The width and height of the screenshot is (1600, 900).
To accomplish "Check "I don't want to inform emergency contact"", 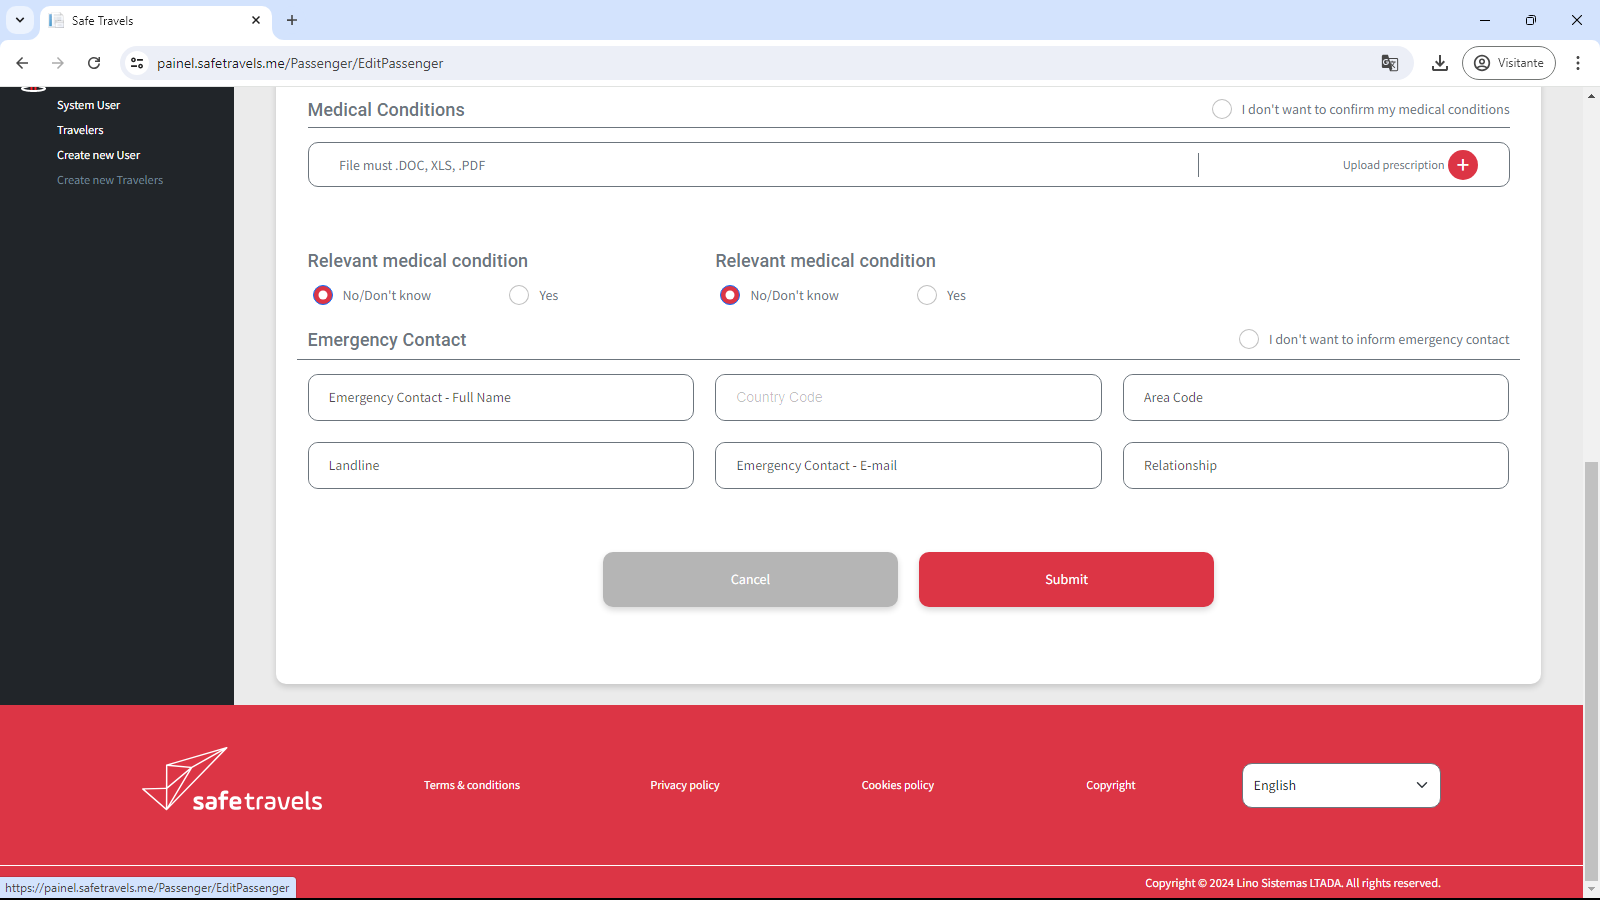I will point(1248,339).
